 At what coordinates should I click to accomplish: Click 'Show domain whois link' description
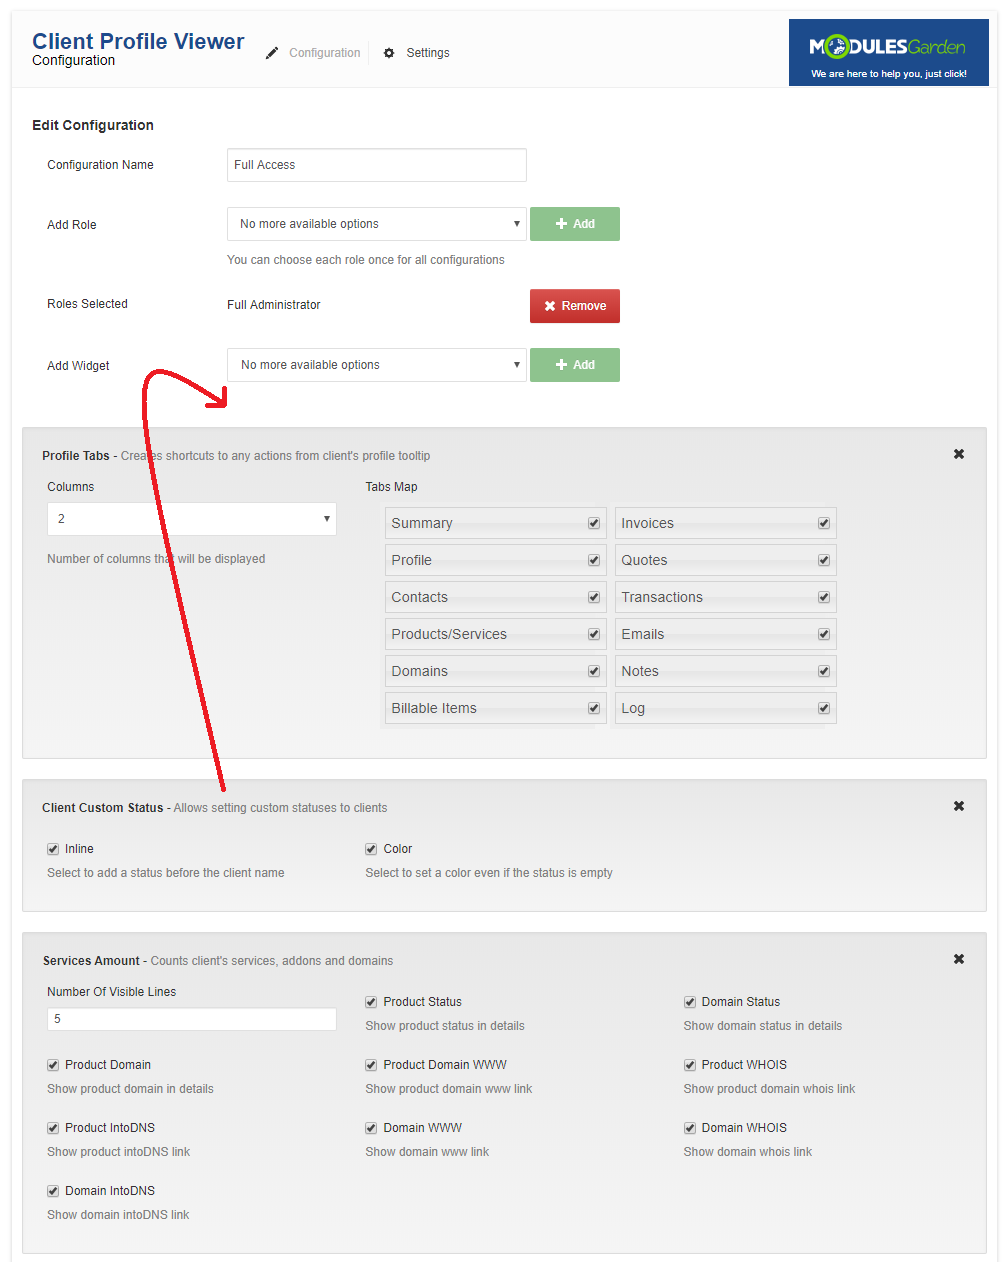tap(748, 1152)
